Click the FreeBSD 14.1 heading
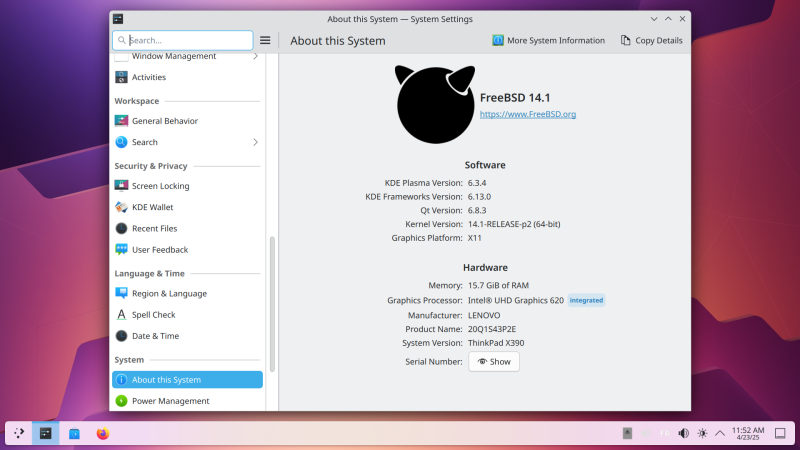Screen dimensions: 800x450 [515, 97]
